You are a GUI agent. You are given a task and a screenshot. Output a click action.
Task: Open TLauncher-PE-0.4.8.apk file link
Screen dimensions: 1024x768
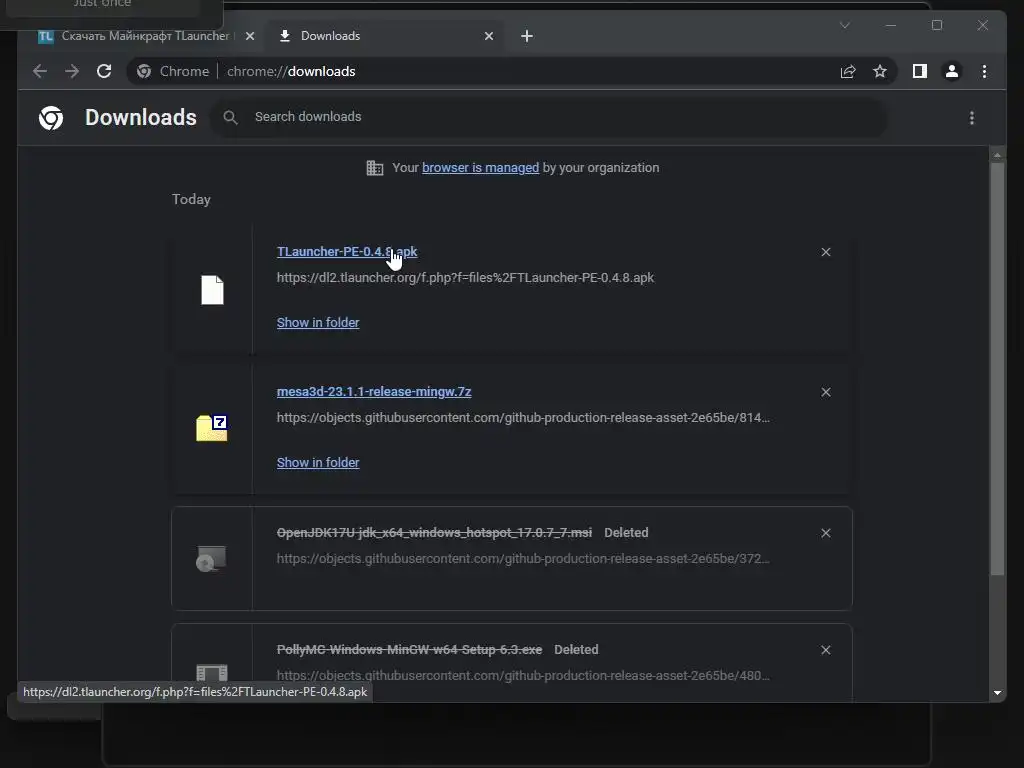pos(347,251)
